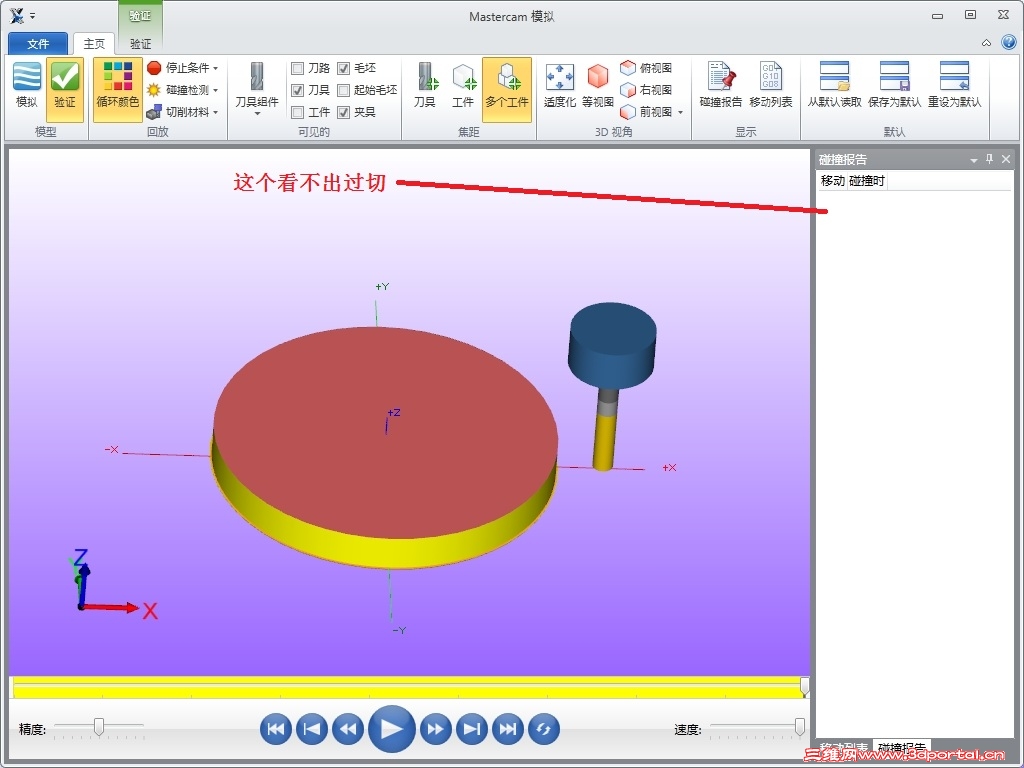Collapse the ribbon with chevron
This screenshot has height=768, width=1024.
[986, 43]
